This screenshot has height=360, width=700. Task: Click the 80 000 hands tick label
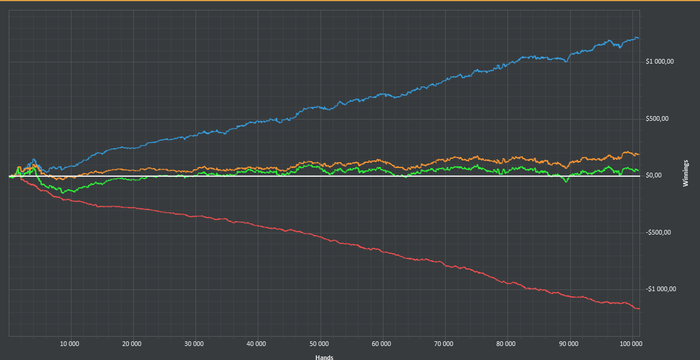pyautogui.click(x=507, y=344)
